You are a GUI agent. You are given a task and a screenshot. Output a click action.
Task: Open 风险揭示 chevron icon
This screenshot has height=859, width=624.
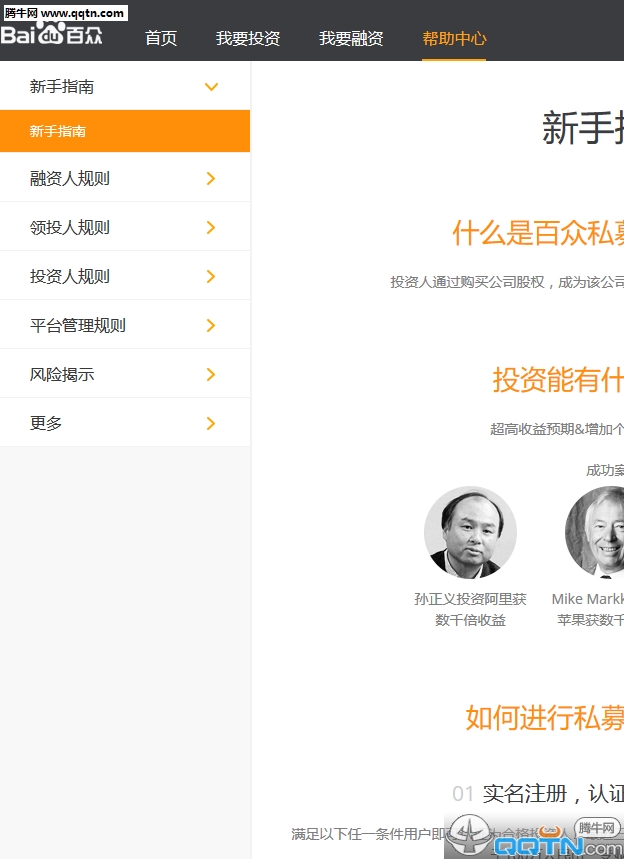click(x=211, y=375)
